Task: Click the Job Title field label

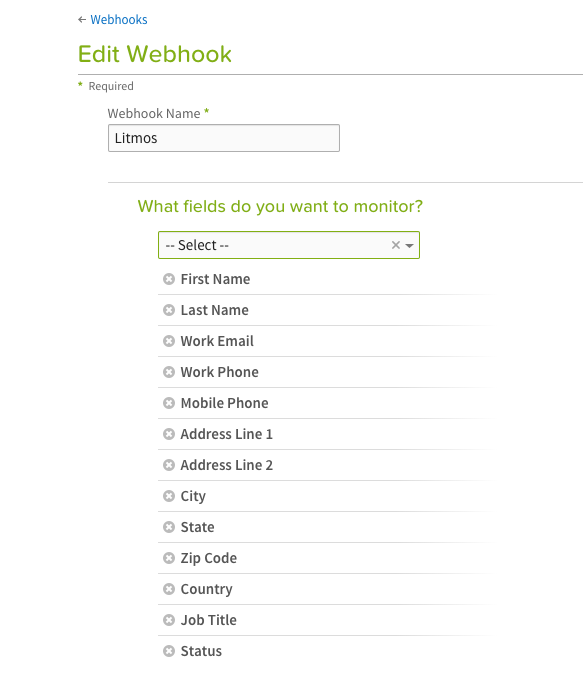Action: click(208, 620)
